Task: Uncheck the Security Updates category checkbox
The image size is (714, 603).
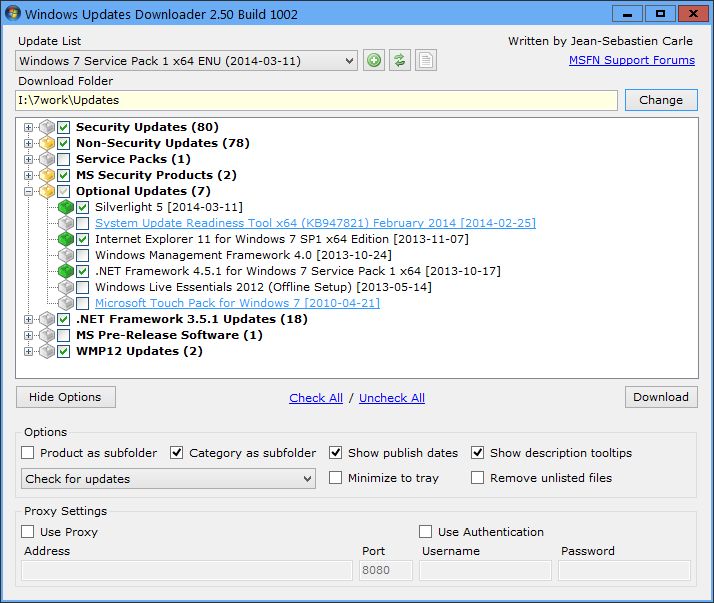Action: [x=64, y=128]
